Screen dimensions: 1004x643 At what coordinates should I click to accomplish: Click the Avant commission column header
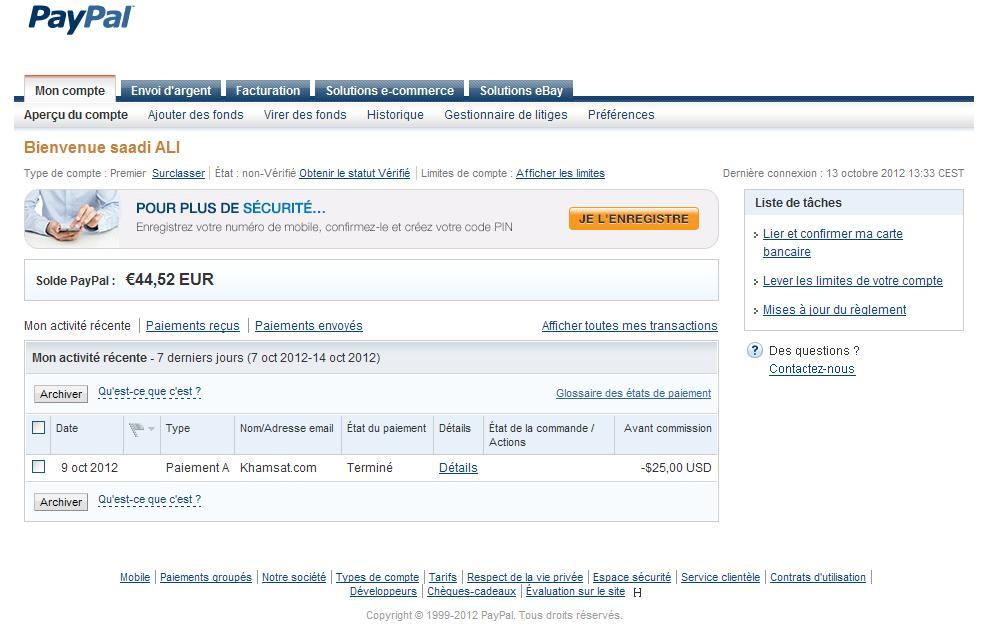(668, 428)
